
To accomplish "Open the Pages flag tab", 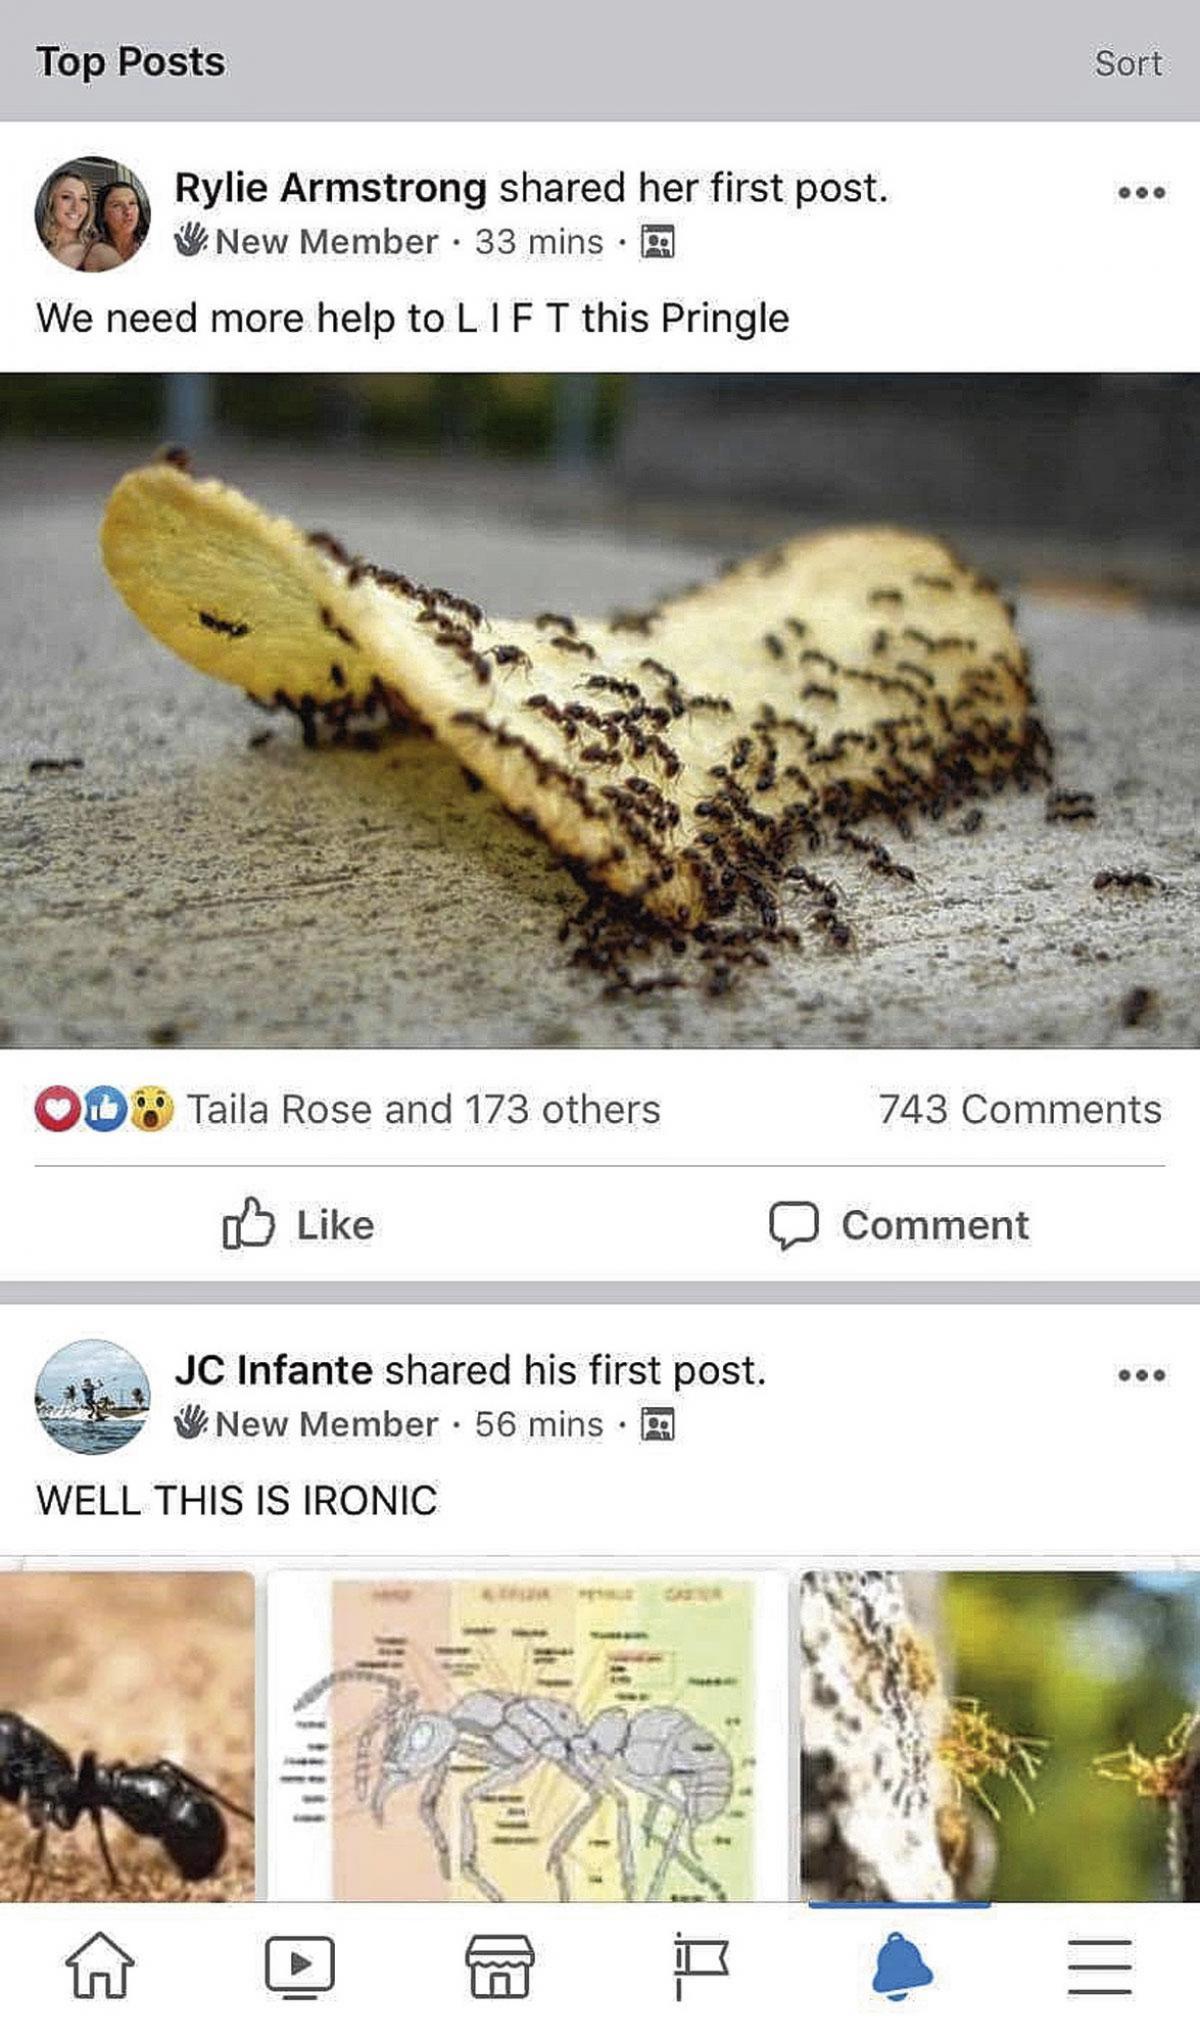I will (700, 1965).
